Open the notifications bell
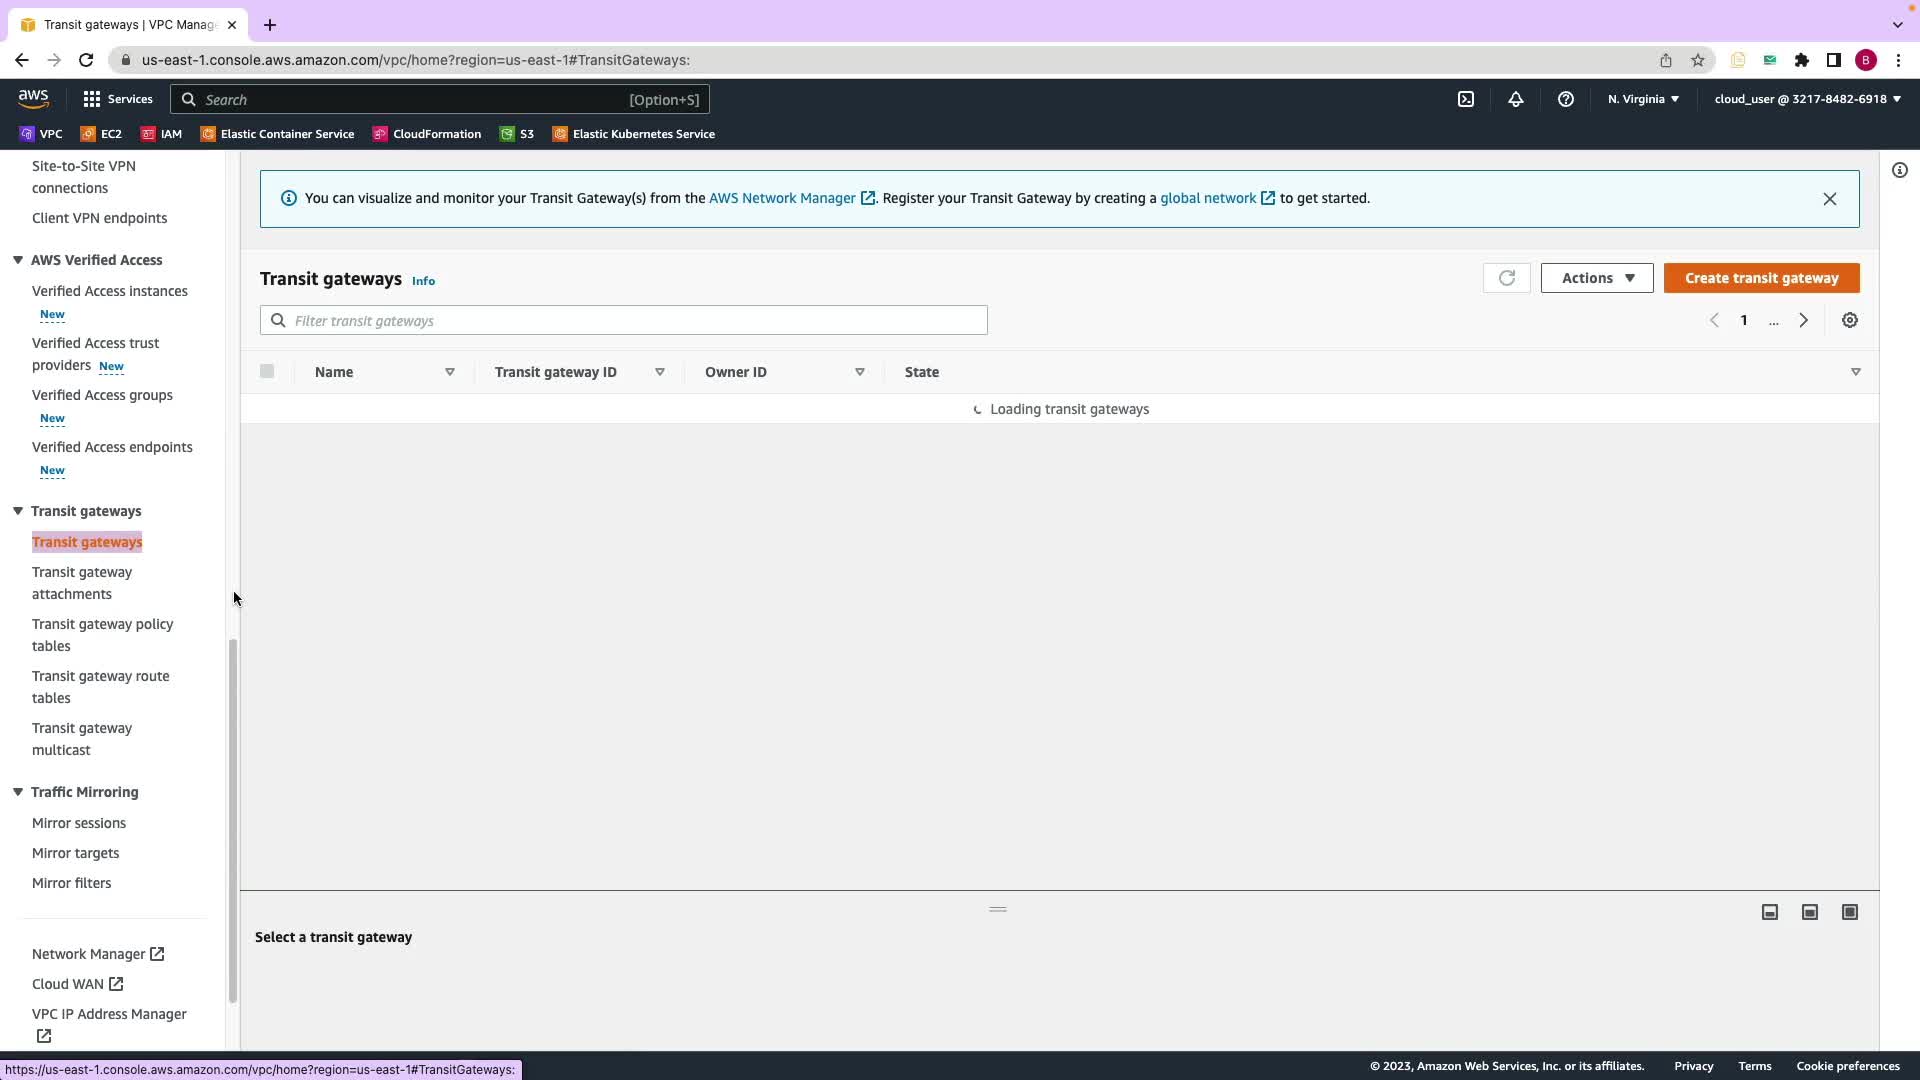The width and height of the screenshot is (1920, 1080). 1515,99
